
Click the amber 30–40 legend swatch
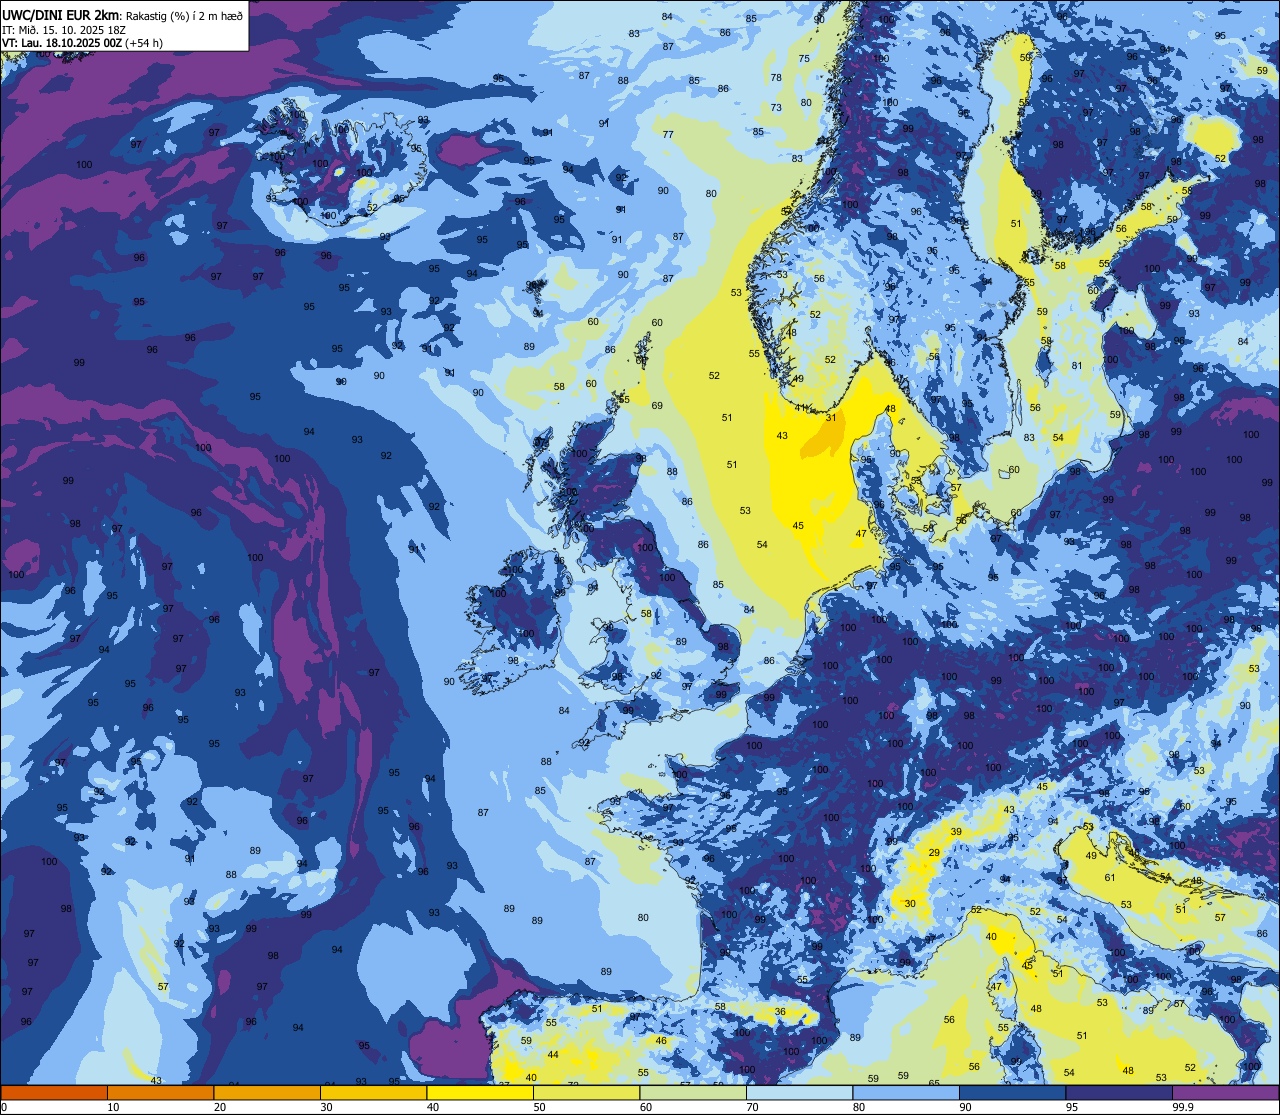373,1092
